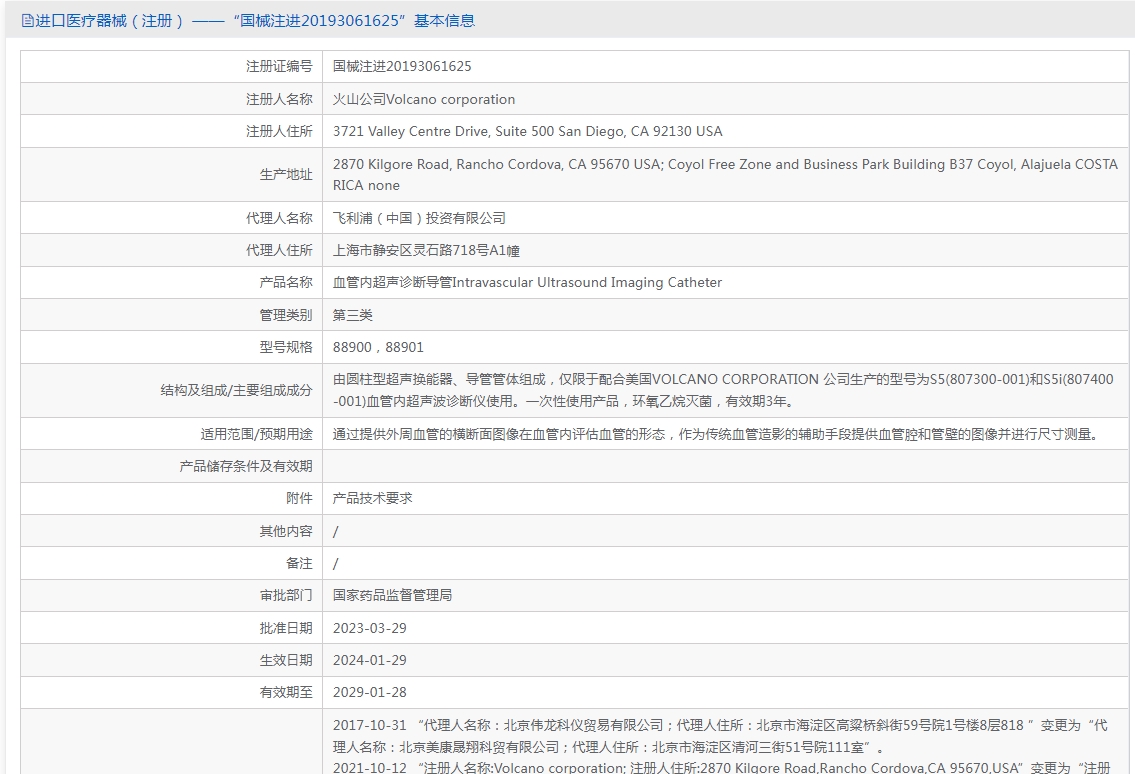Click the expiry date 2029-01-28
Screen dimensions: 1135x774
pos(370,692)
